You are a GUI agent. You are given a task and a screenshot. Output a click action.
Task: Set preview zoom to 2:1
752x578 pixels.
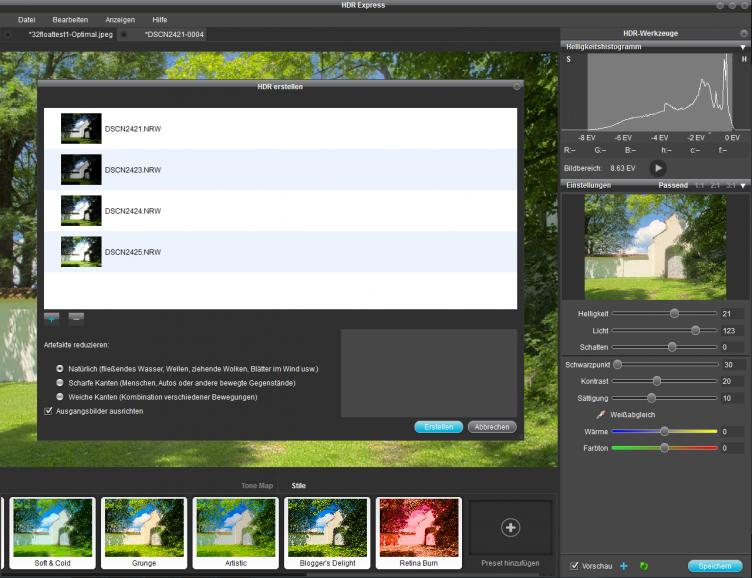click(x=715, y=185)
